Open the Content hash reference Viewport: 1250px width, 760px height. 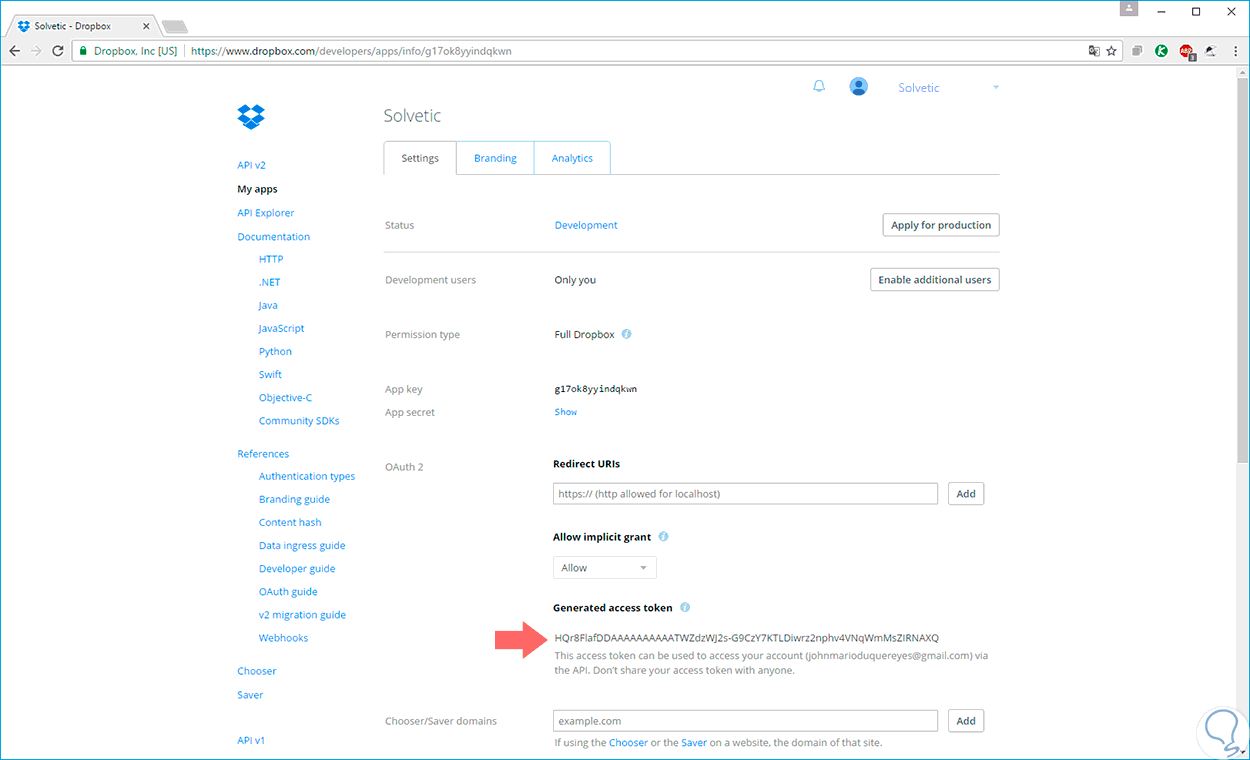[x=290, y=522]
